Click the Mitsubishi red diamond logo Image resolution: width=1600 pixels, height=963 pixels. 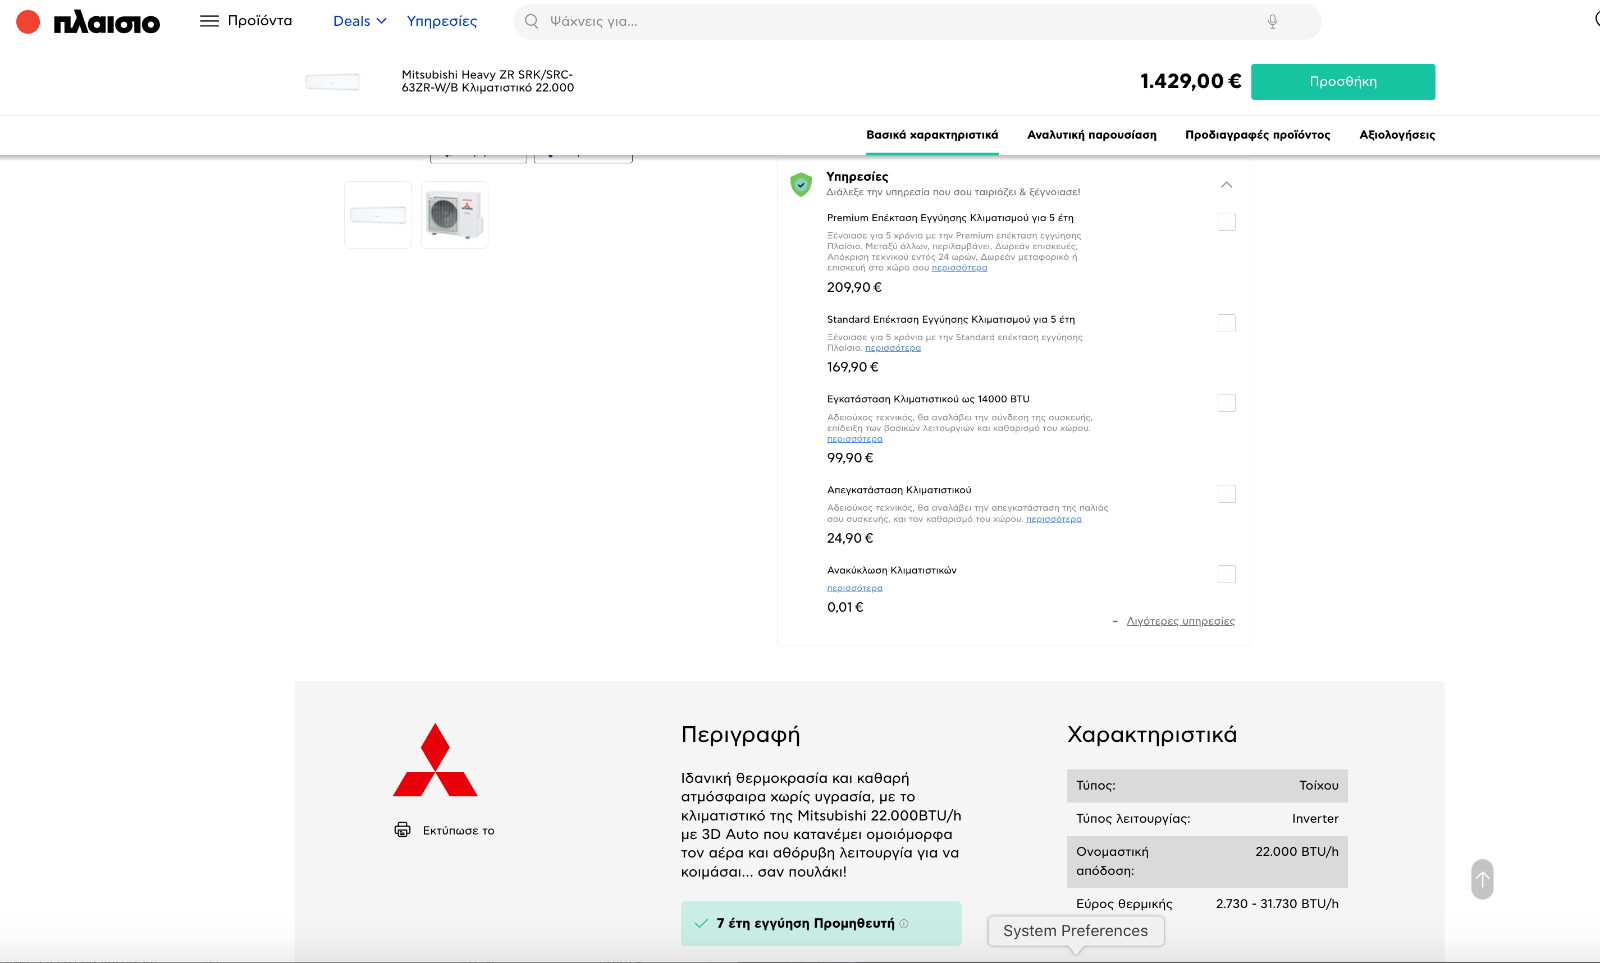click(435, 760)
